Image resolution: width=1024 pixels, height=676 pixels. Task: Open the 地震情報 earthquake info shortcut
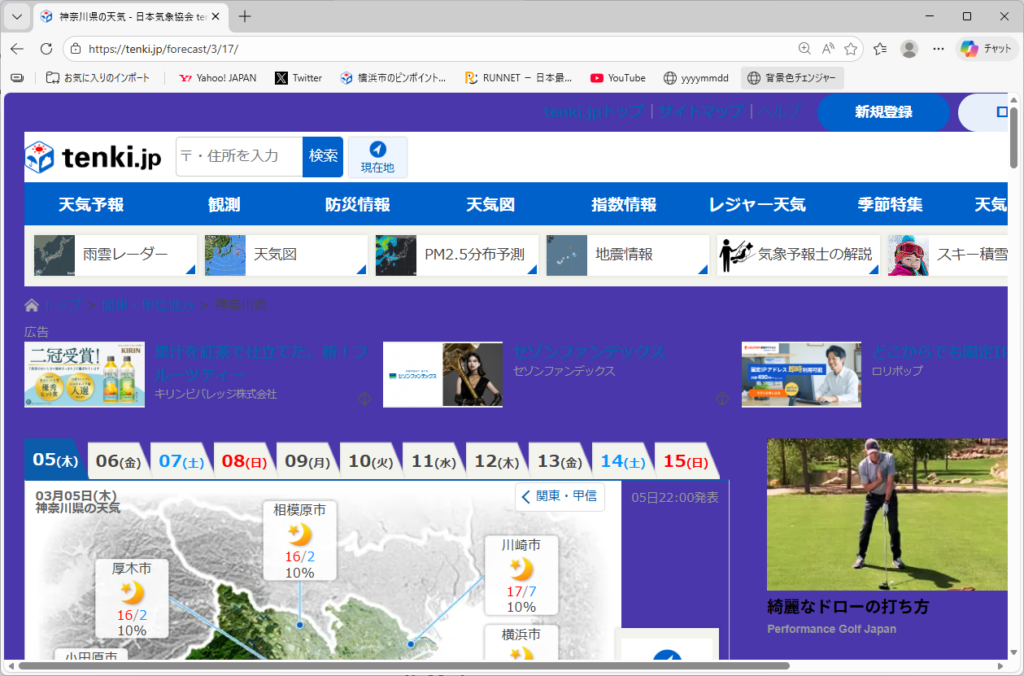pyautogui.click(x=627, y=255)
